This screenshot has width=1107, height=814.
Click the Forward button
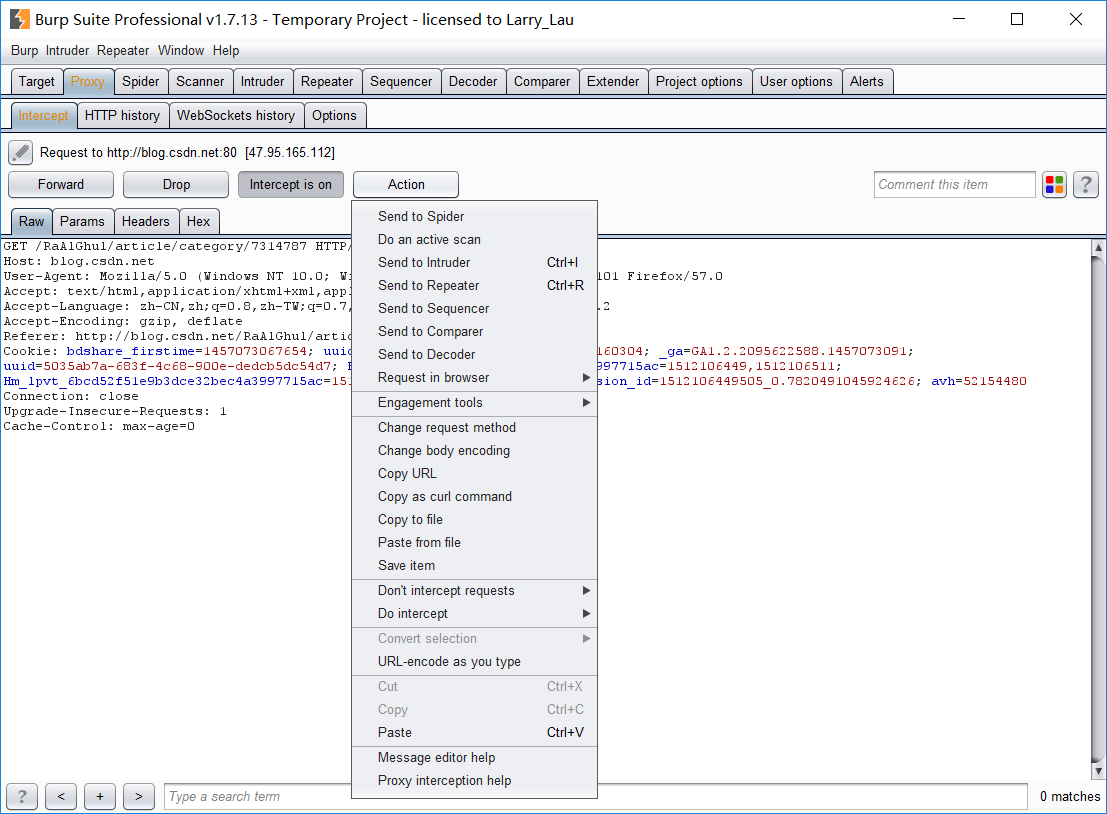[x=61, y=185]
